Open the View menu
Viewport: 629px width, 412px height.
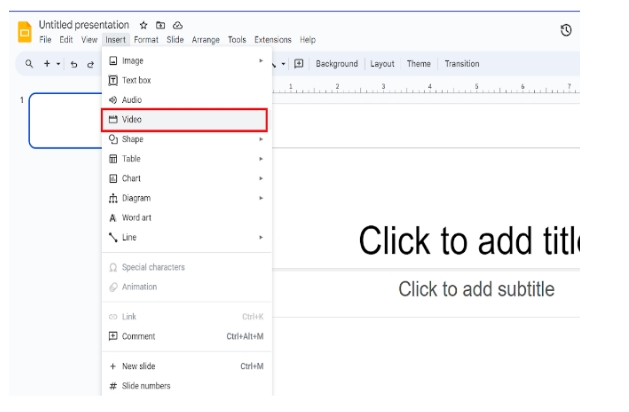click(89, 40)
